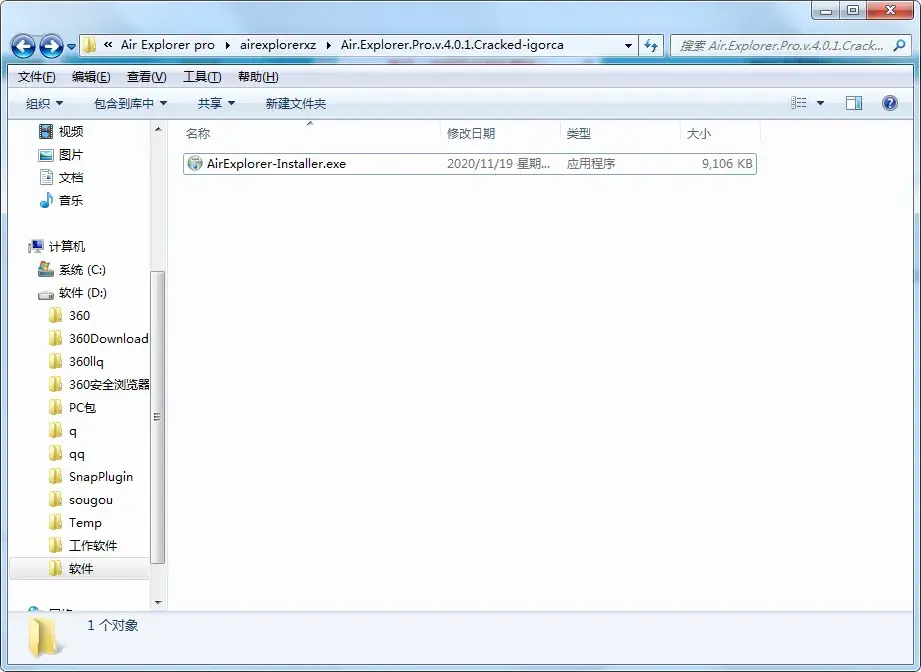Open the 工作软件 folder
The height and width of the screenshot is (672, 921).
pyautogui.click(x=93, y=545)
